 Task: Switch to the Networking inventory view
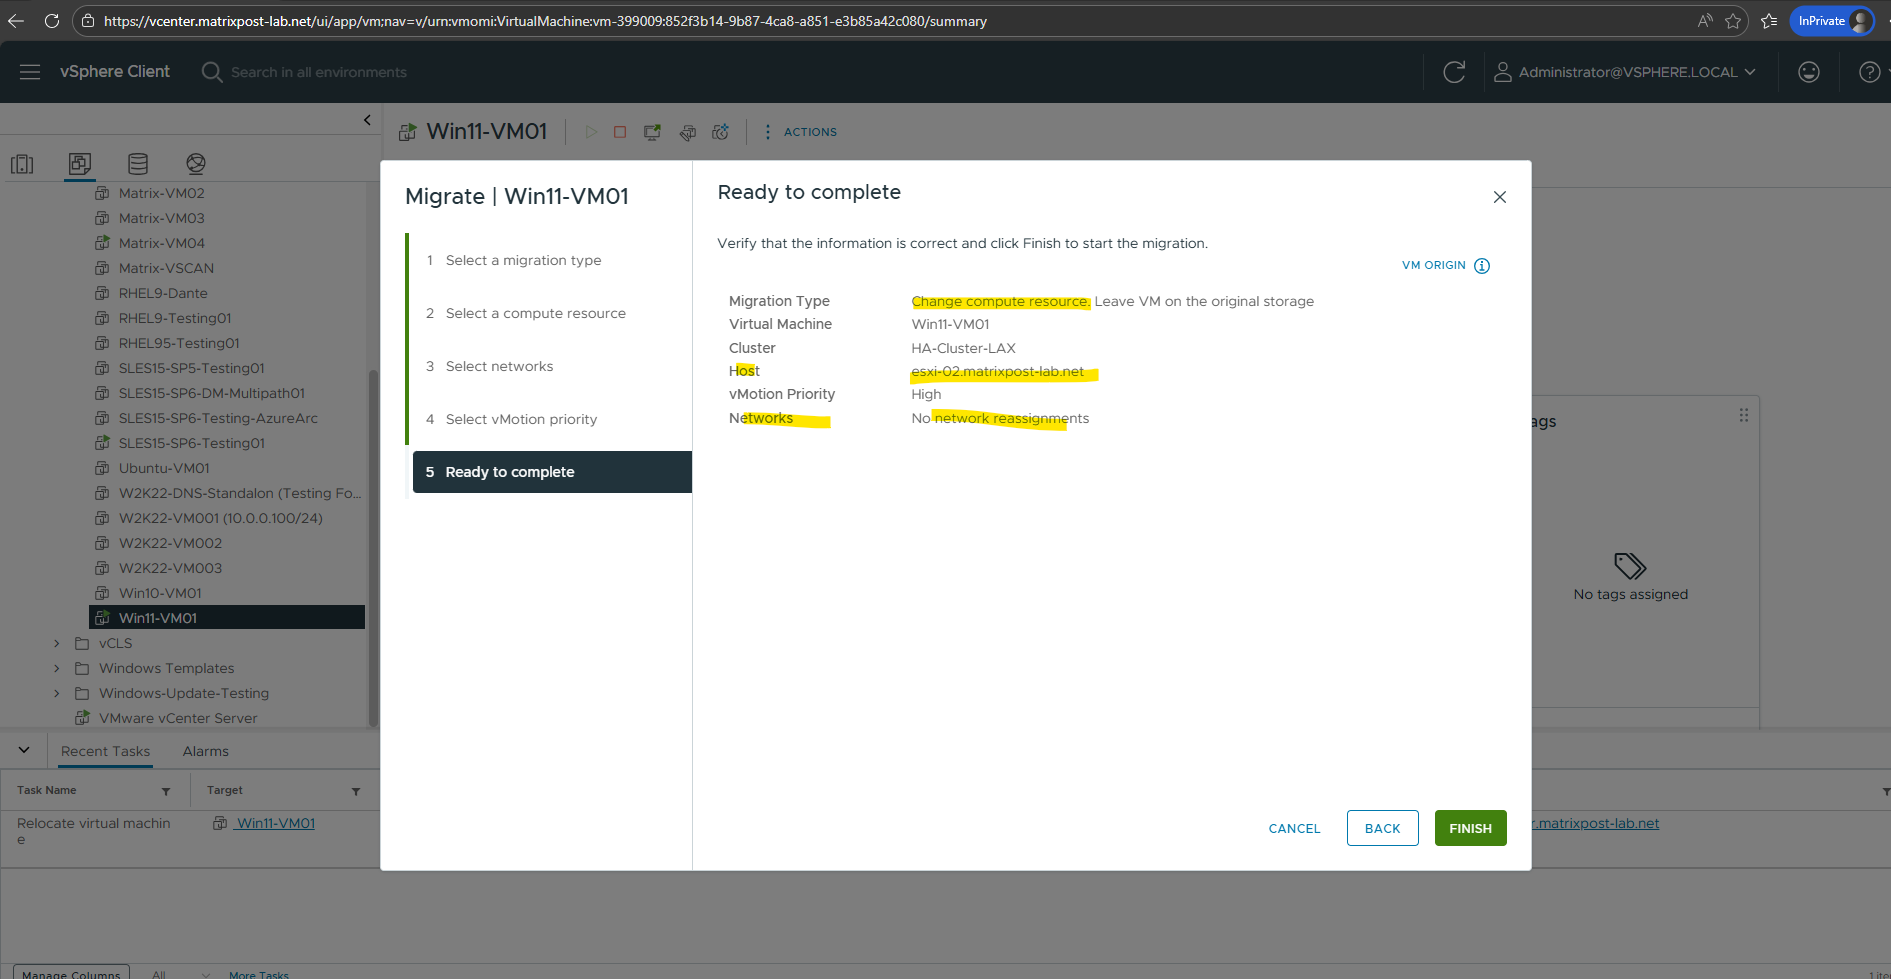(196, 164)
